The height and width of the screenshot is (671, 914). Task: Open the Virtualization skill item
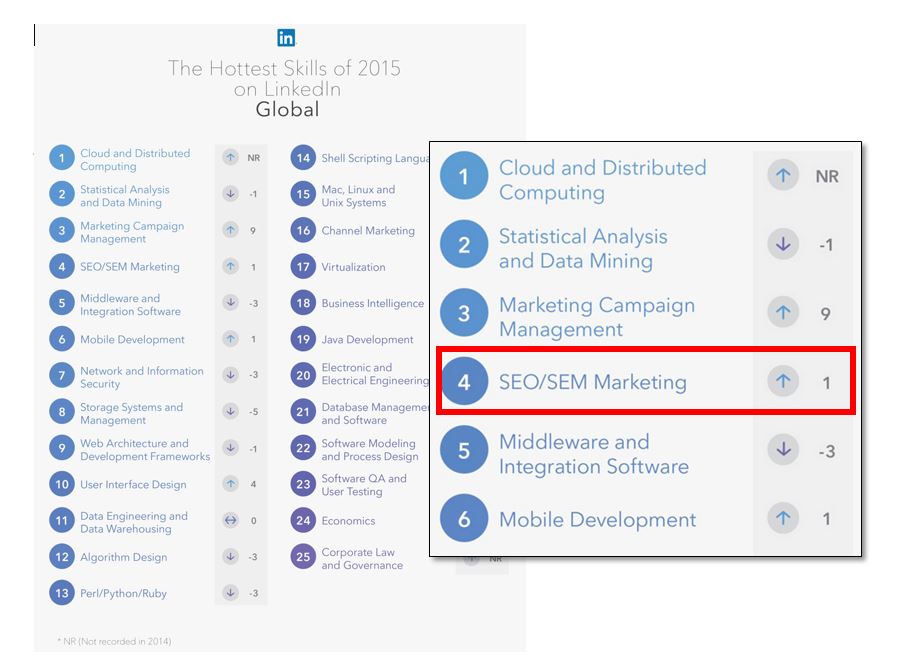[x=353, y=267]
